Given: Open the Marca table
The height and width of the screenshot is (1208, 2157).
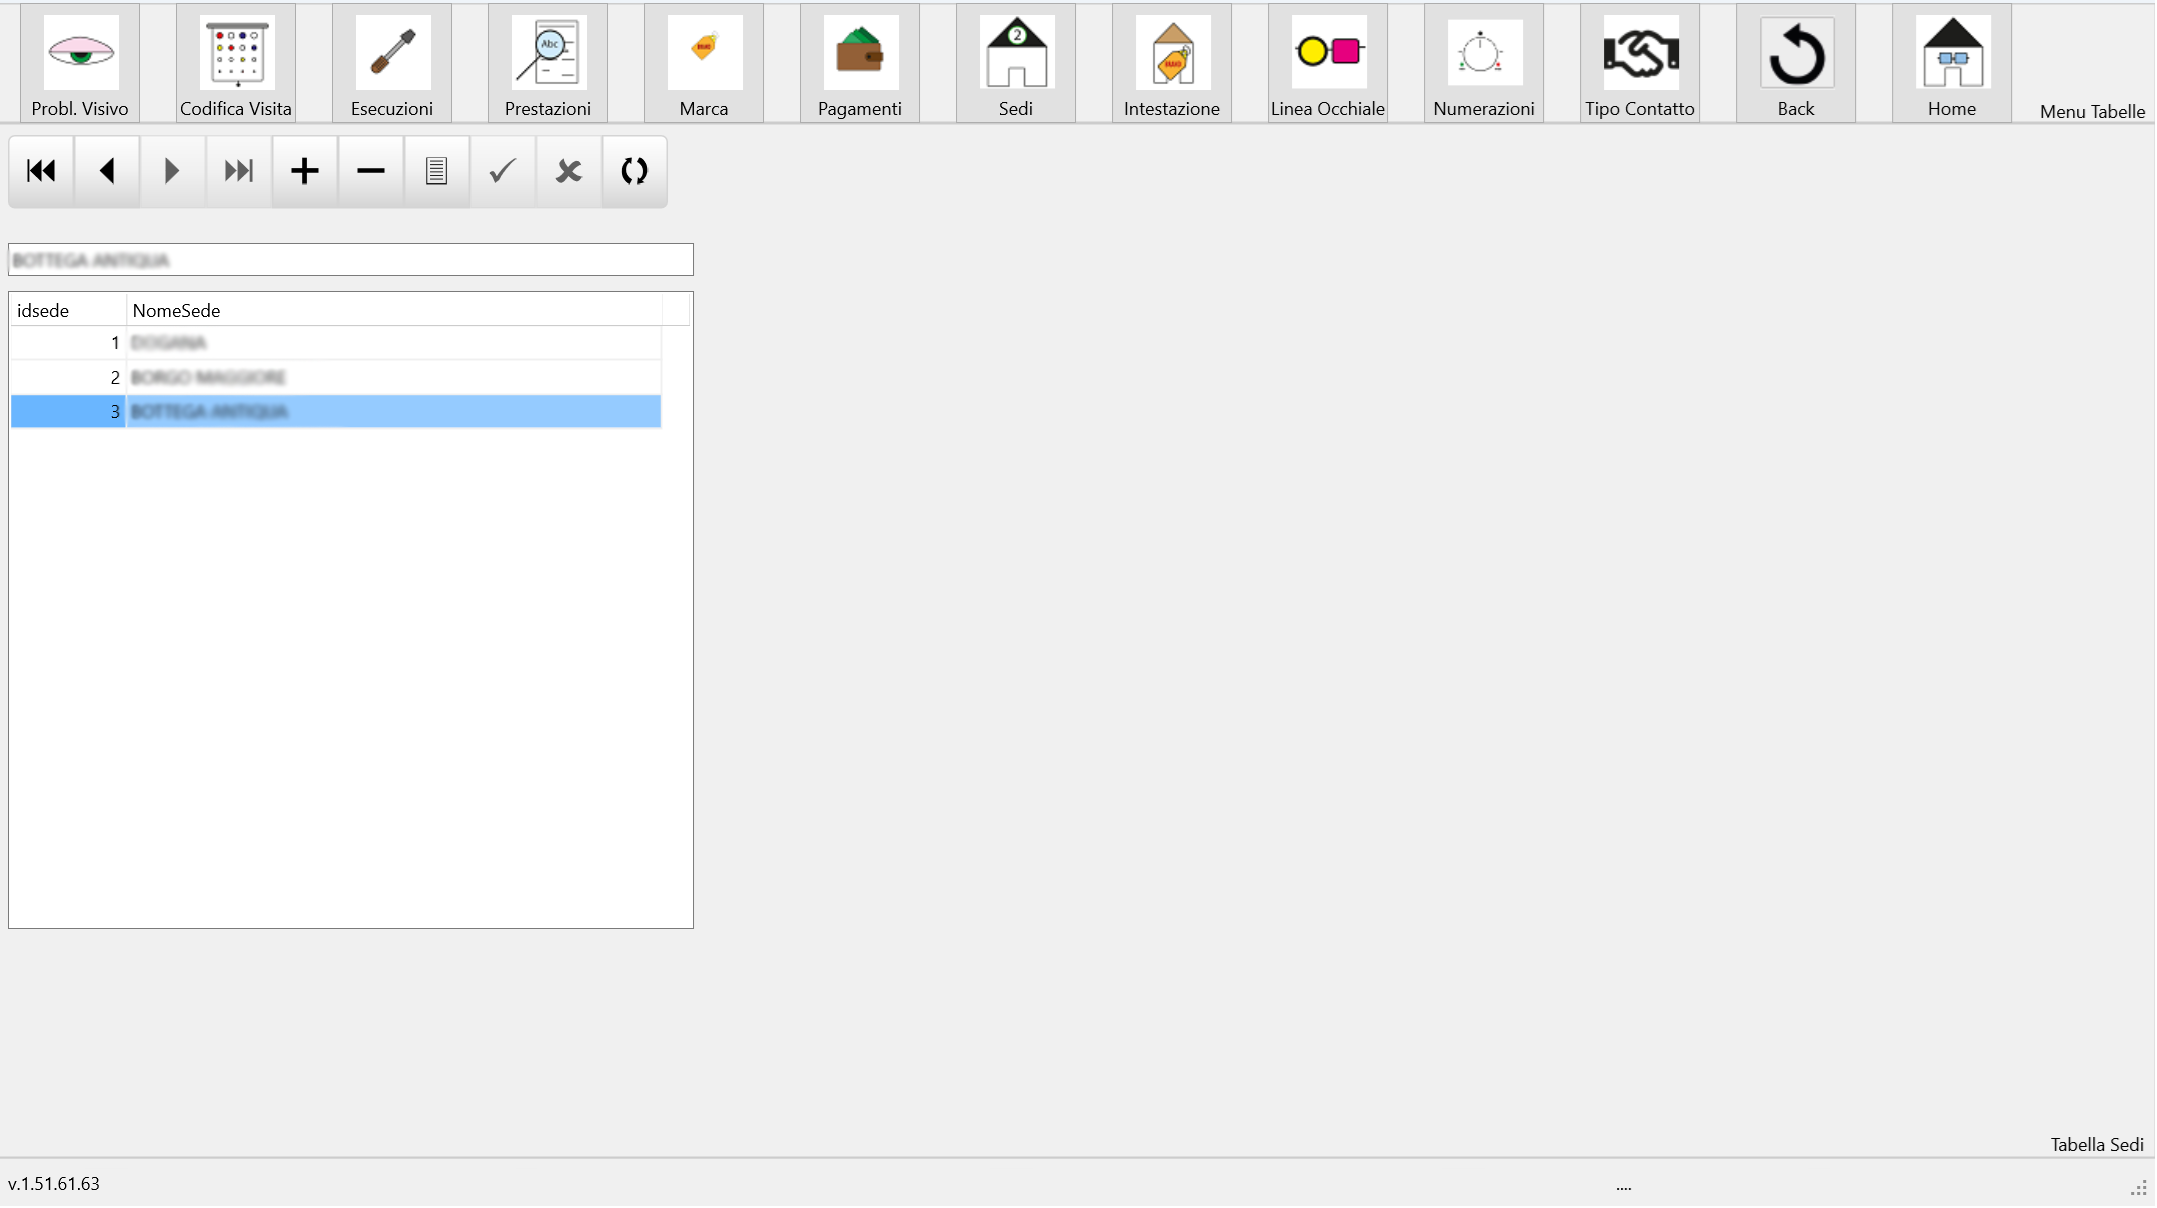Looking at the screenshot, I should point(704,64).
